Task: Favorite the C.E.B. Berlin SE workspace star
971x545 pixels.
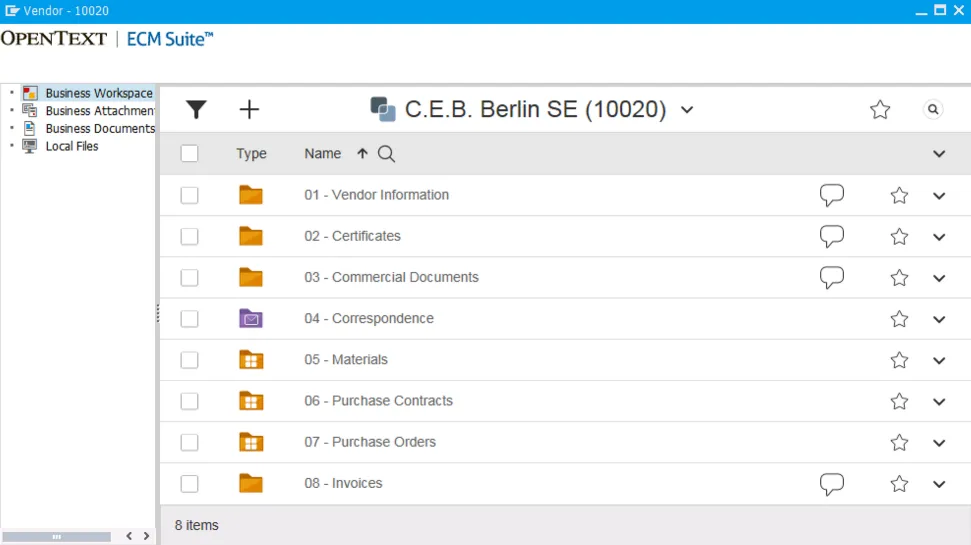Action: click(880, 110)
